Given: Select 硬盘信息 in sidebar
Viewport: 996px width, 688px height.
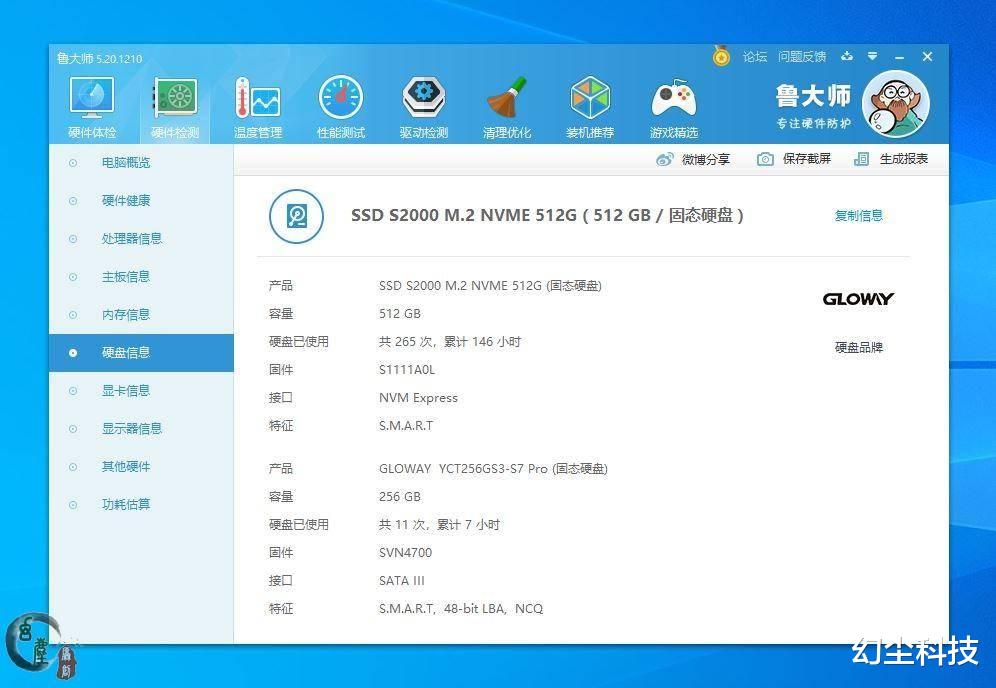Looking at the screenshot, I should [141, 353].
